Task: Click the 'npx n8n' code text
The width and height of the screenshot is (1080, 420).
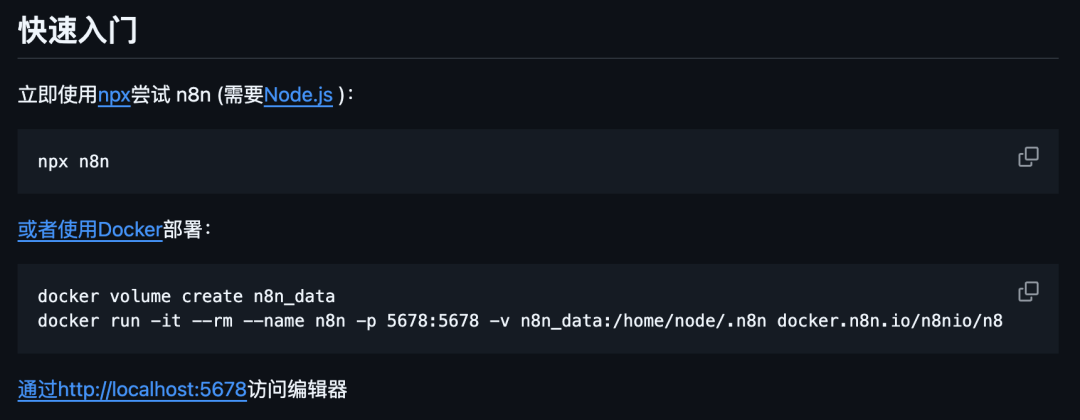Action: (74, 162)
